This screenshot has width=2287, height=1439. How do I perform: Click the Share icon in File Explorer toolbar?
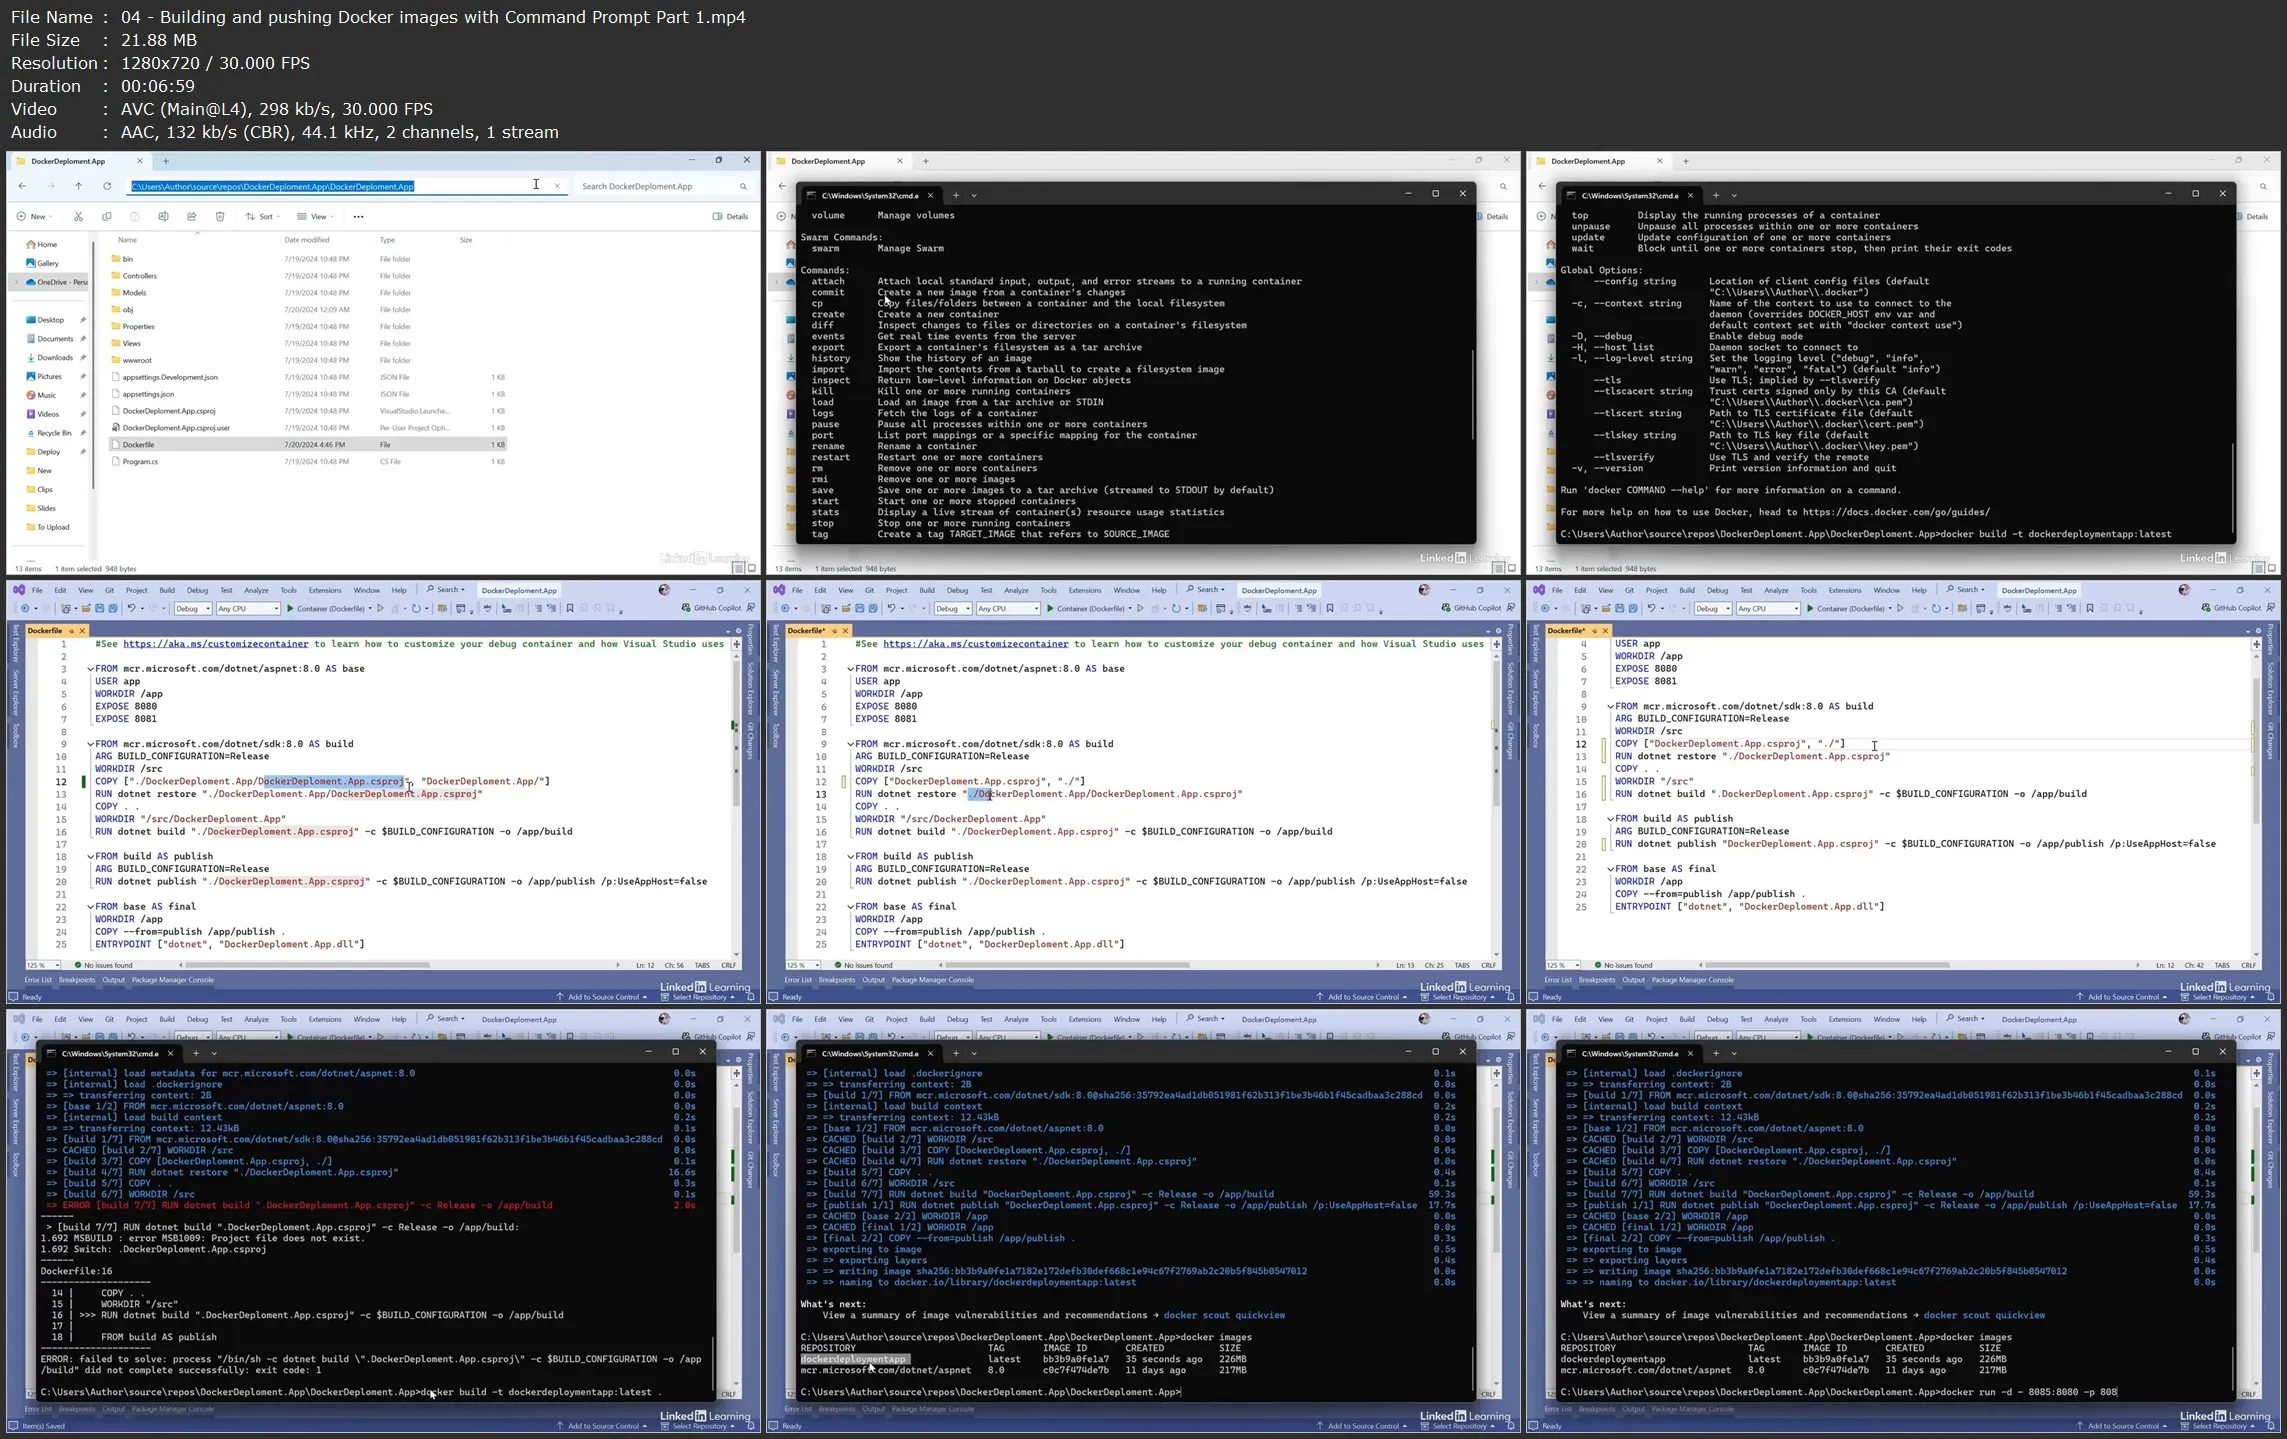point(192,216)
